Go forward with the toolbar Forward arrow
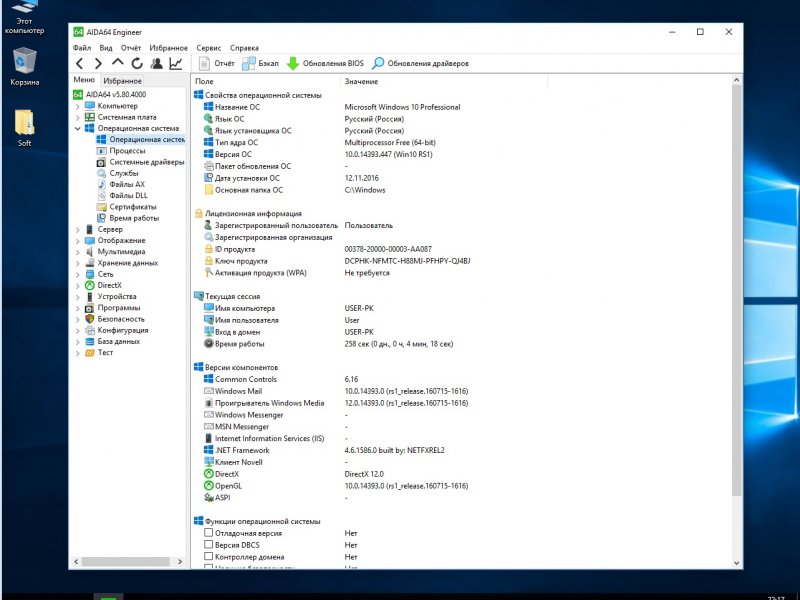 [98, 63]
